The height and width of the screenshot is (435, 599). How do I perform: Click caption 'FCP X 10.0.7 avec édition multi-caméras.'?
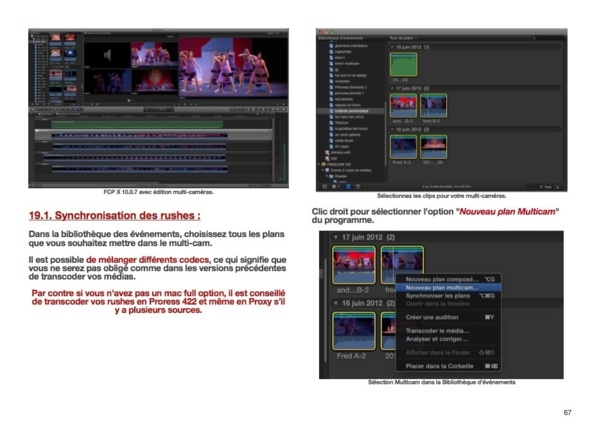point(158,192)
